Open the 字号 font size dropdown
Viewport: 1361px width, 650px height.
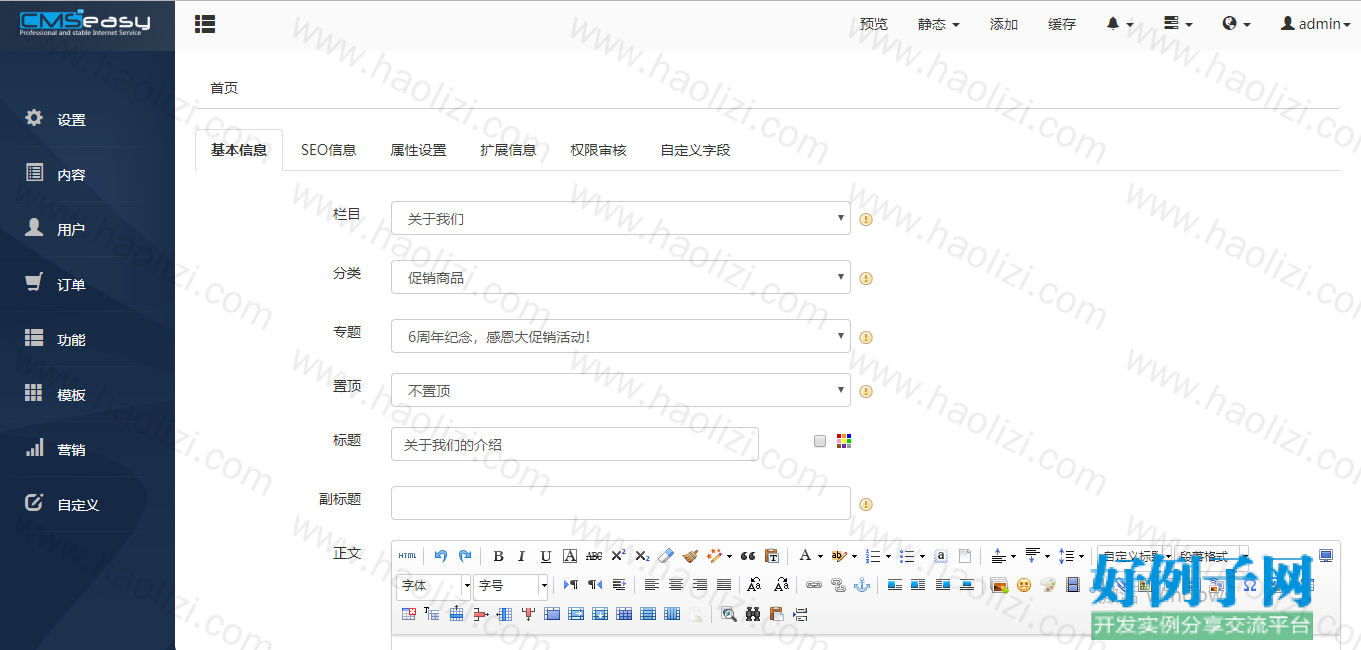coord(511,585)
